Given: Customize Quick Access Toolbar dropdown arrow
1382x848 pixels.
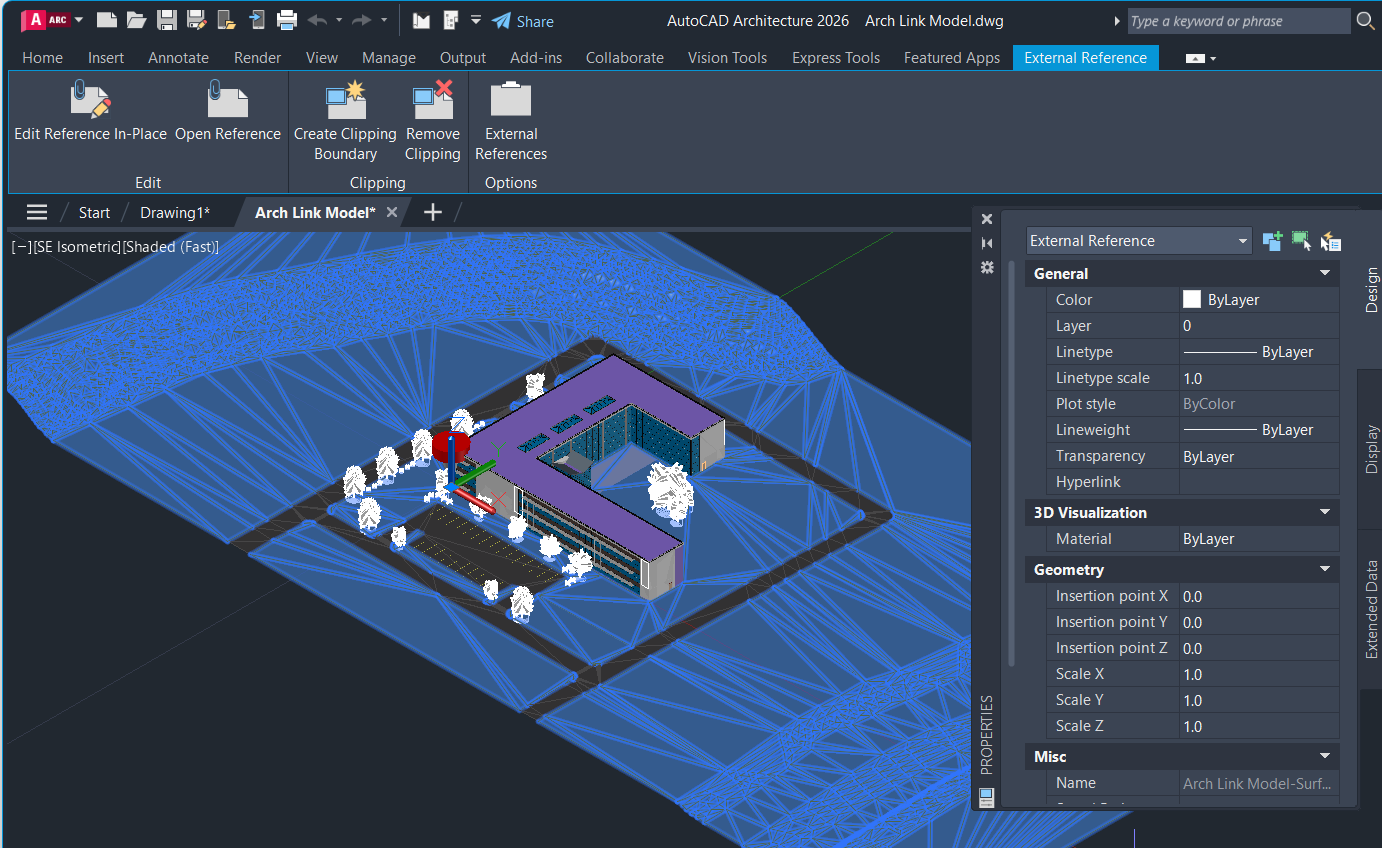Looking at the screenshot, I should [x=475, y=20].
